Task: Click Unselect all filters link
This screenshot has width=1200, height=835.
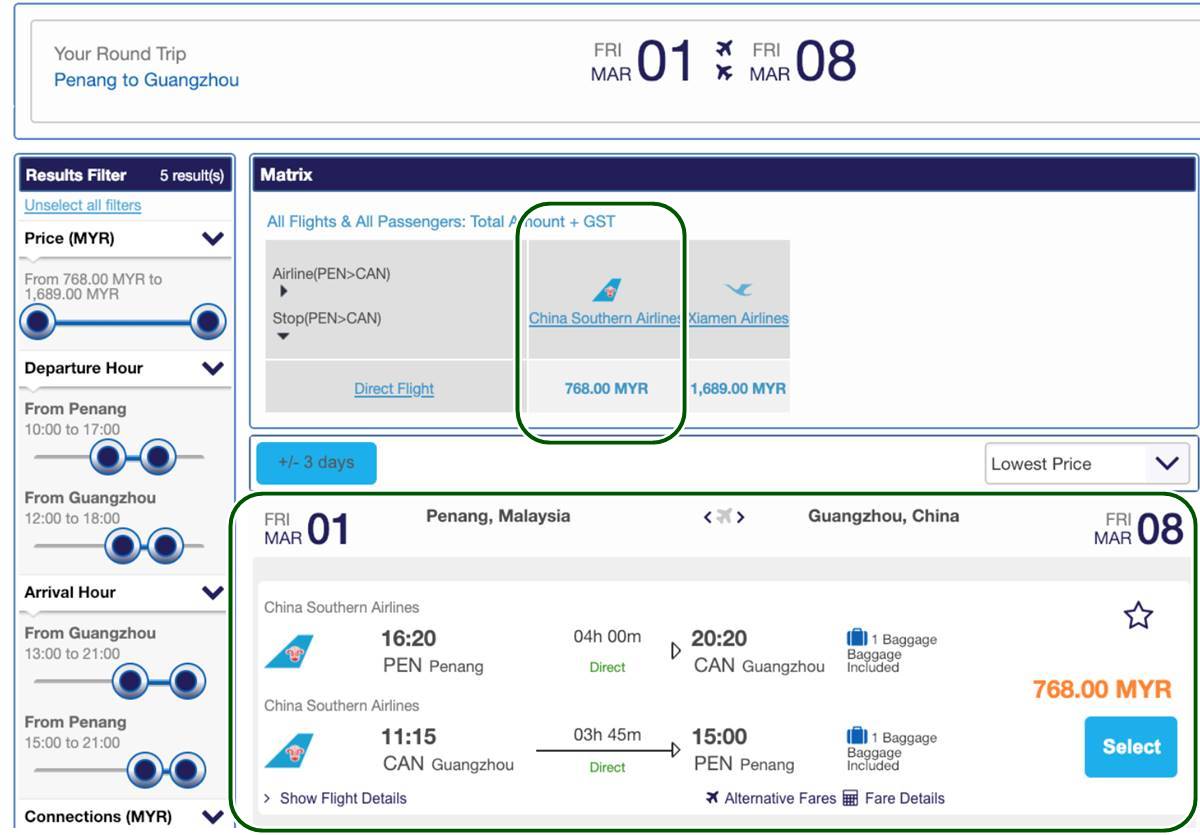Action: [83, 205]
